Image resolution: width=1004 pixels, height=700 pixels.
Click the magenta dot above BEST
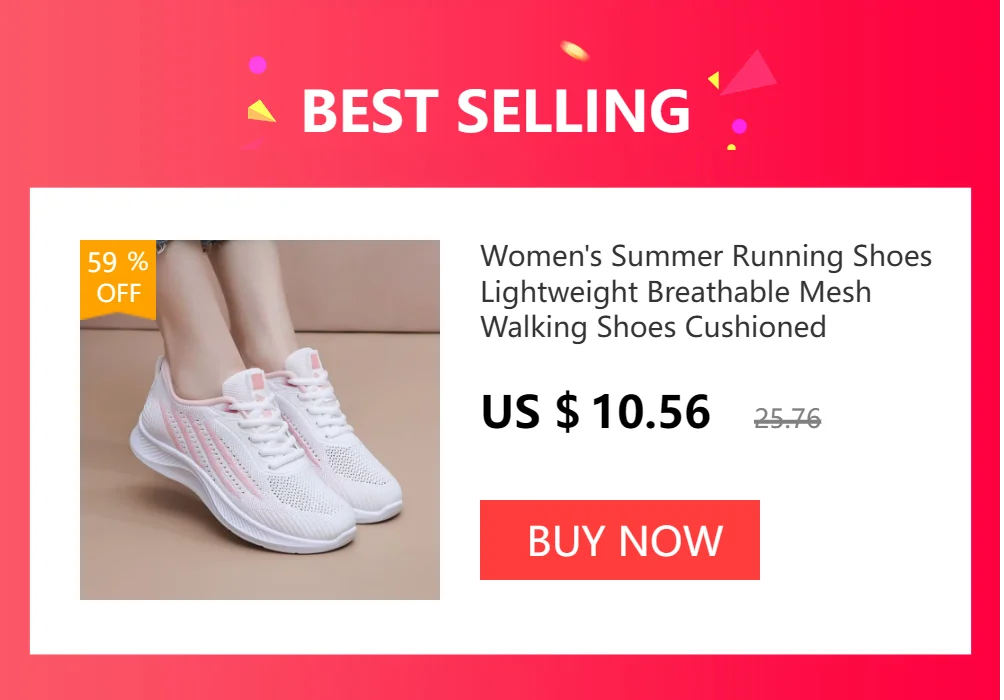(257, 65)
